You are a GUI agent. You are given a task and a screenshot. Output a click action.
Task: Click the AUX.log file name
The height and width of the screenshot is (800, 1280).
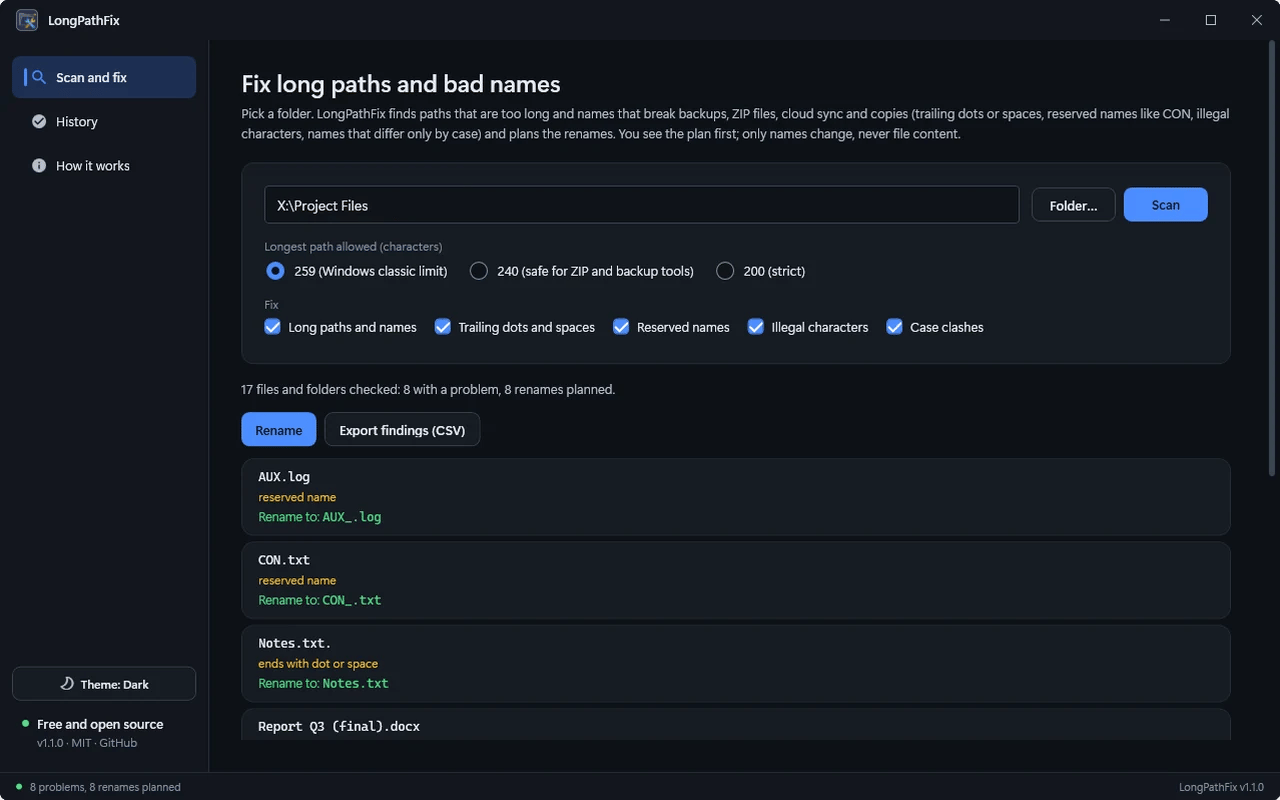[x=284, y=477]
